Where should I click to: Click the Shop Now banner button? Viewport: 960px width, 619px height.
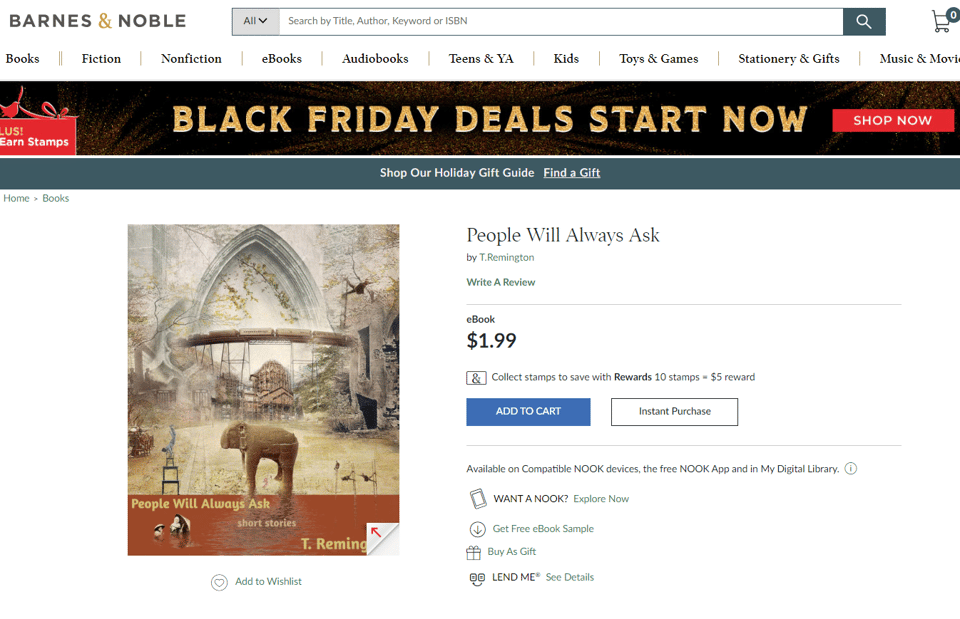point(892,120)
